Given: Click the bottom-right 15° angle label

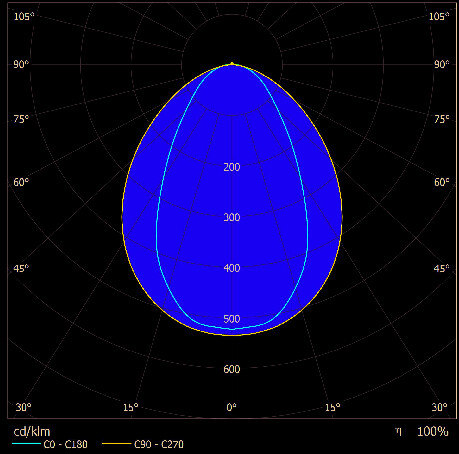Looking at the screenshot, I should pos(333,407).
